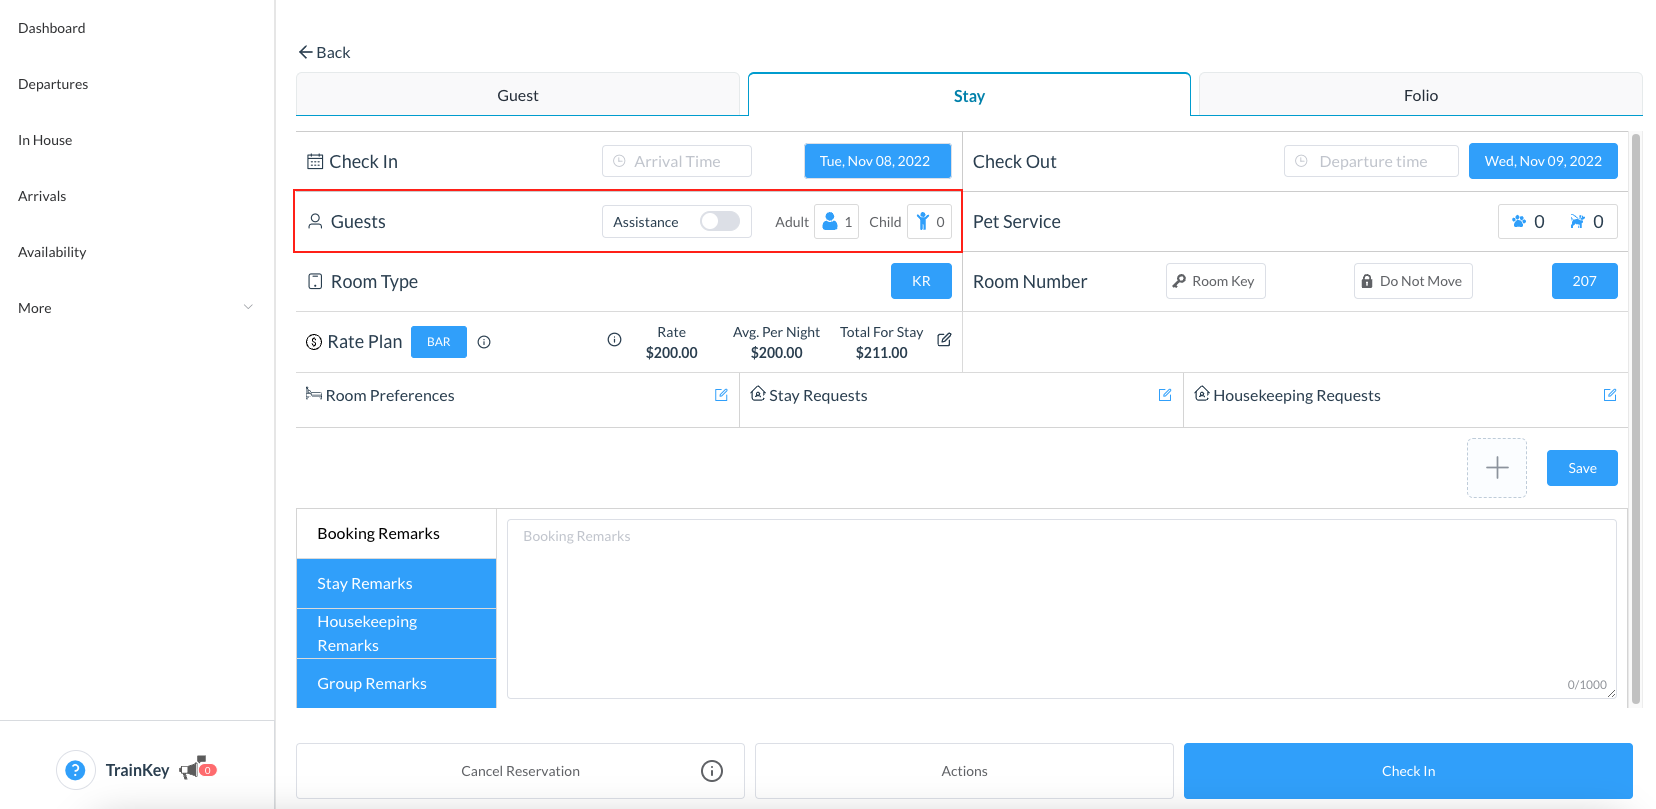Click the edit icon for Room Preferences
The height and width of the screenshot is (809, 1656).
point(721,395)
